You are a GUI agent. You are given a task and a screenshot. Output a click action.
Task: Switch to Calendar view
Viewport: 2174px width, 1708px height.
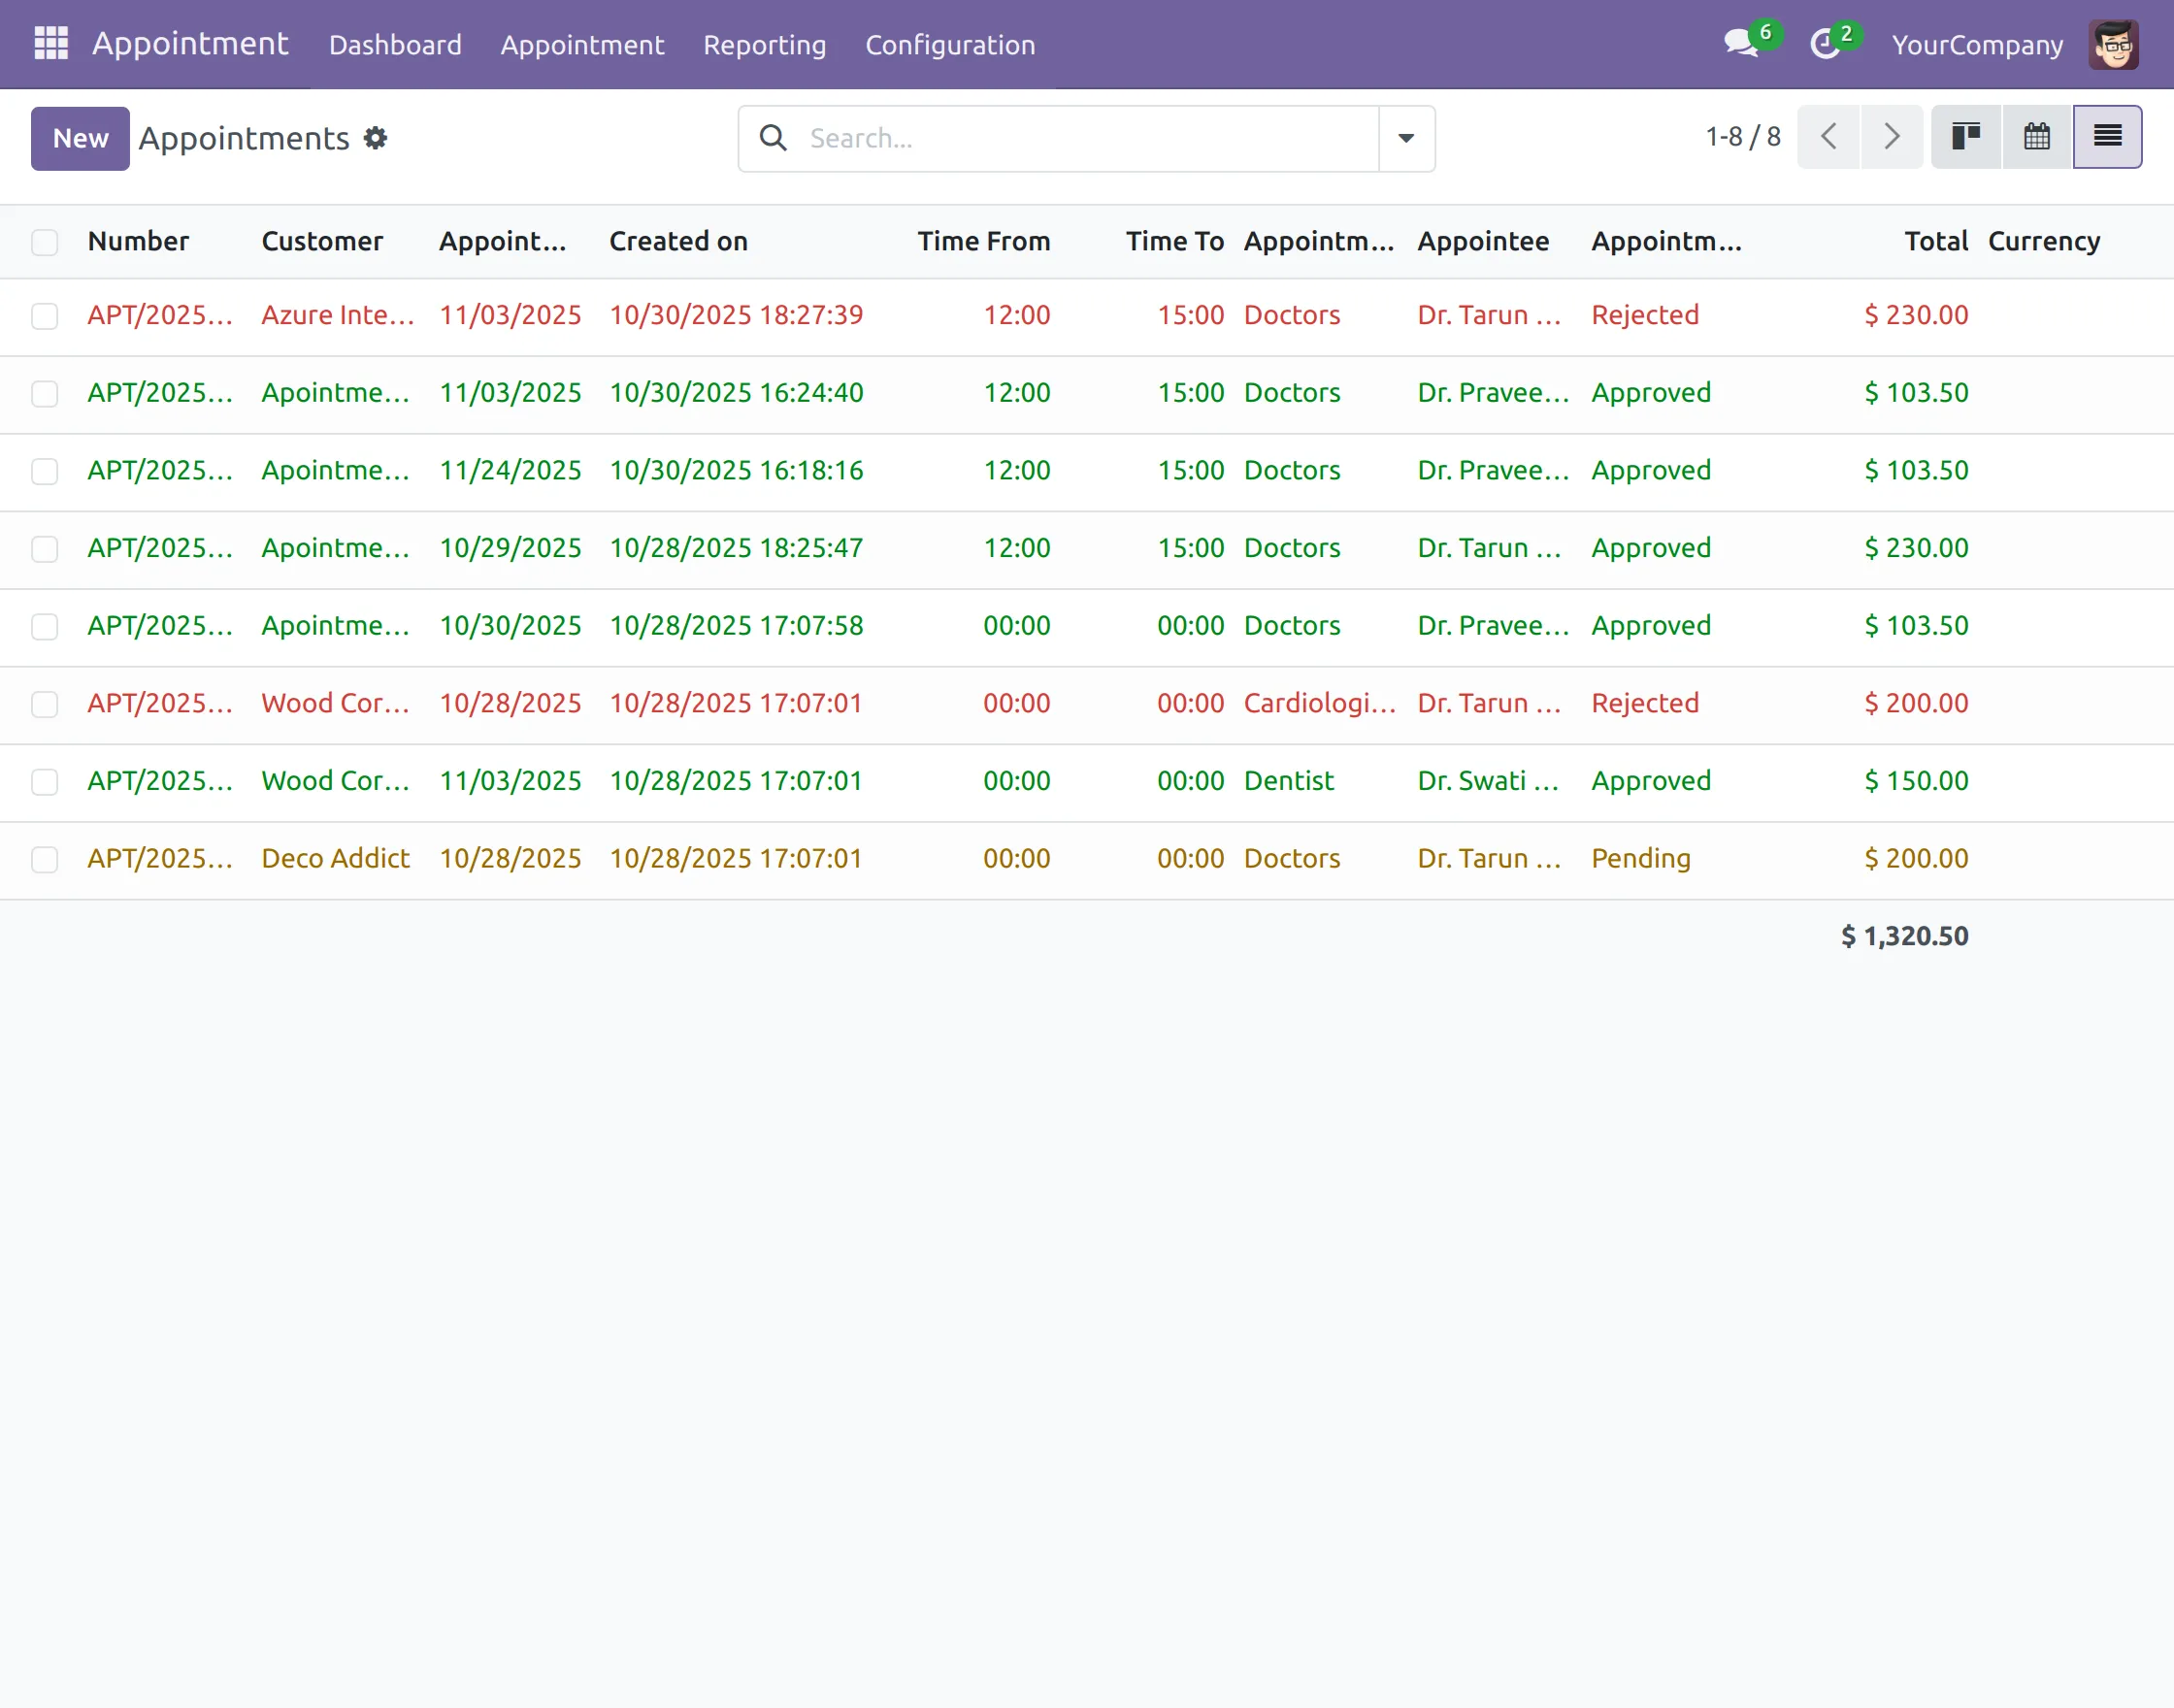pos(2037,136)
